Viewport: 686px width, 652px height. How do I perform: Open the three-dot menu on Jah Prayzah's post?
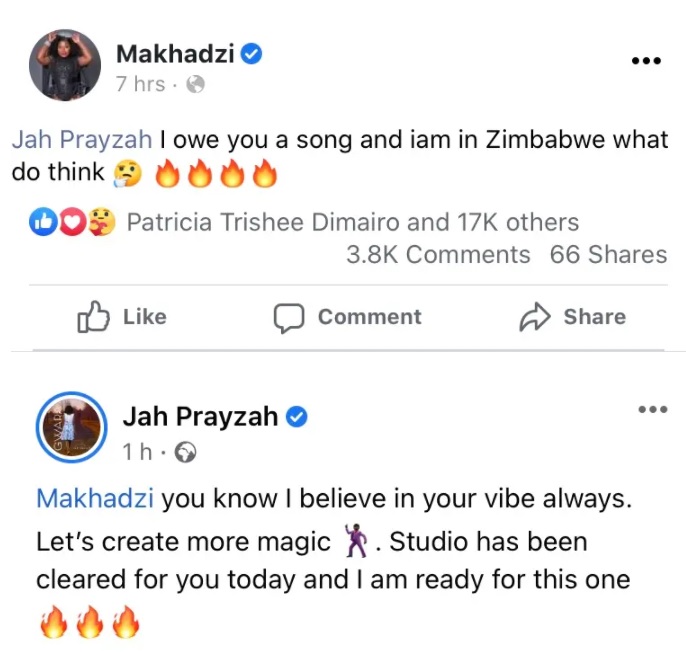tap(653, 410)
